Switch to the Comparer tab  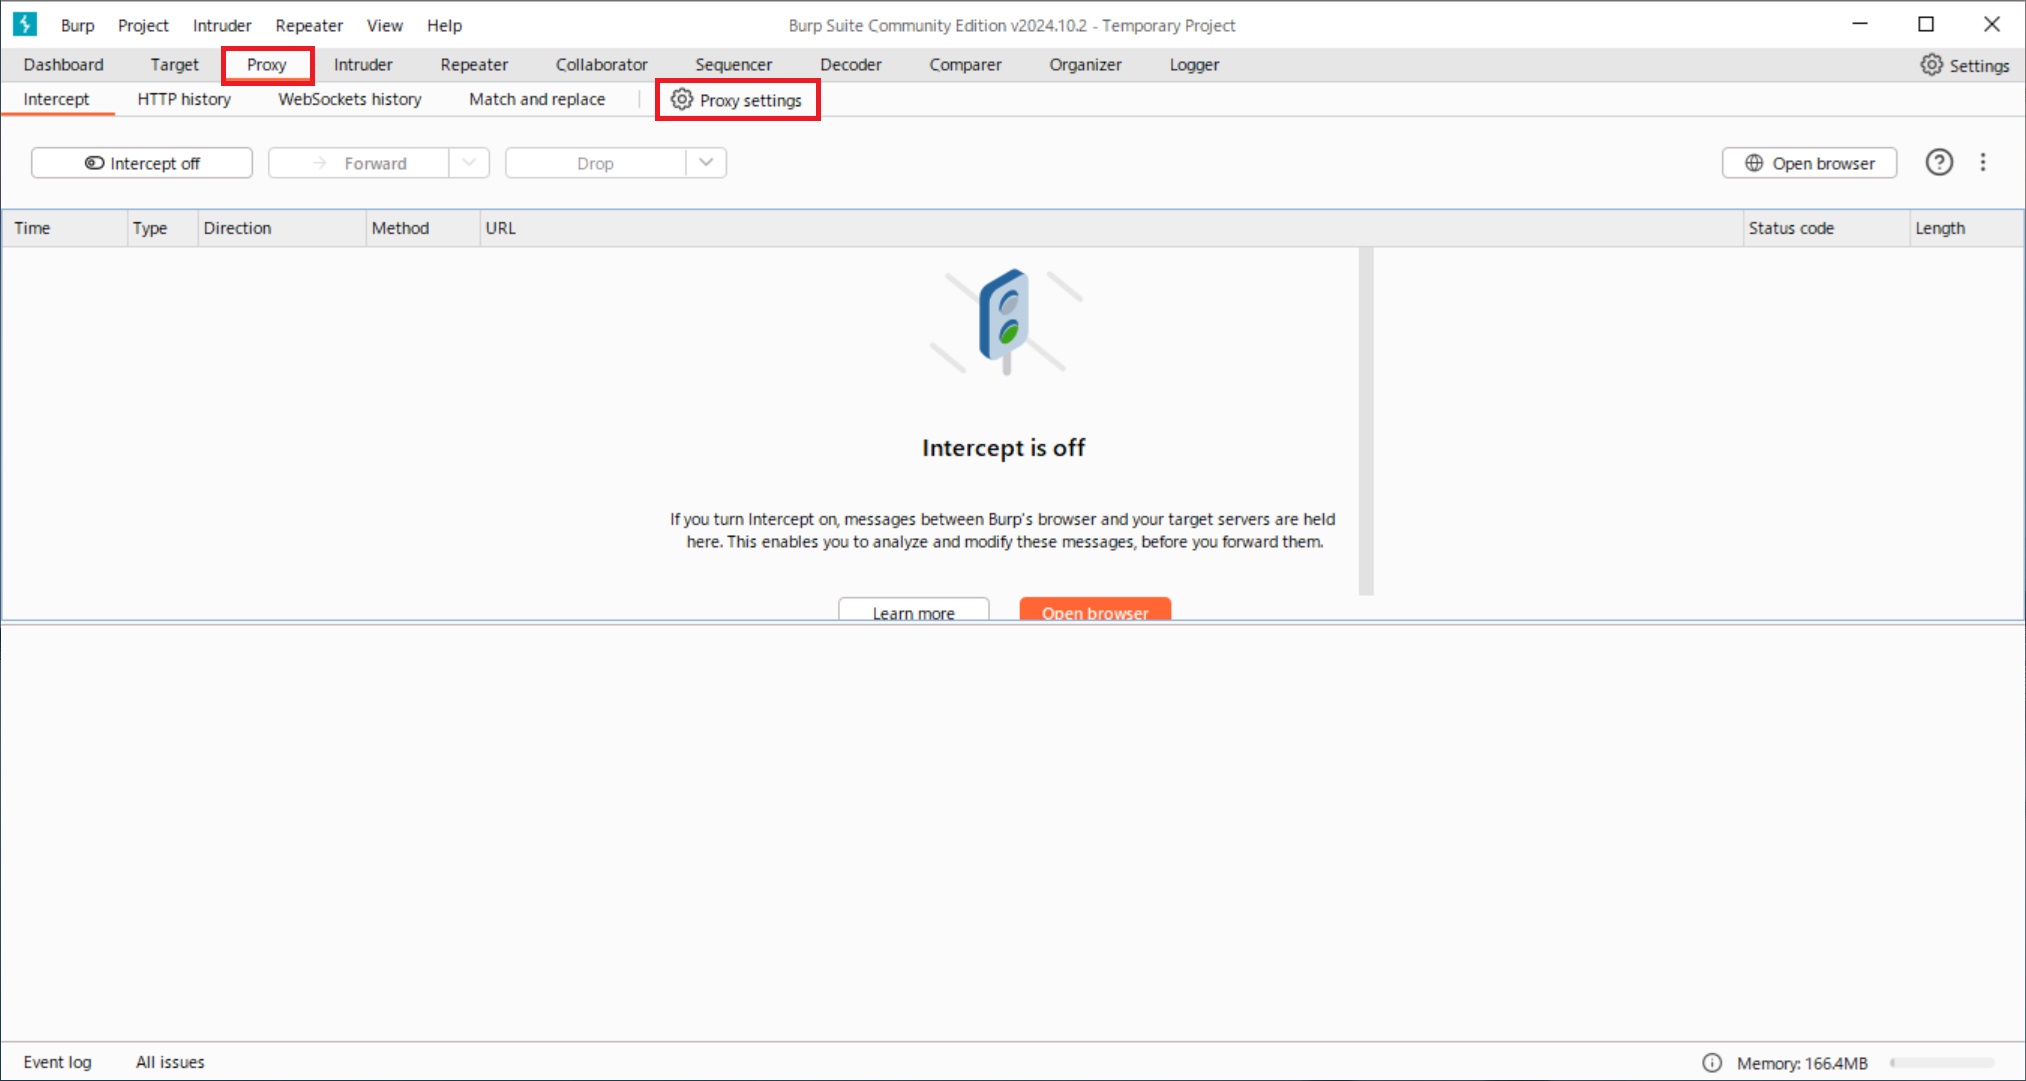965,64
